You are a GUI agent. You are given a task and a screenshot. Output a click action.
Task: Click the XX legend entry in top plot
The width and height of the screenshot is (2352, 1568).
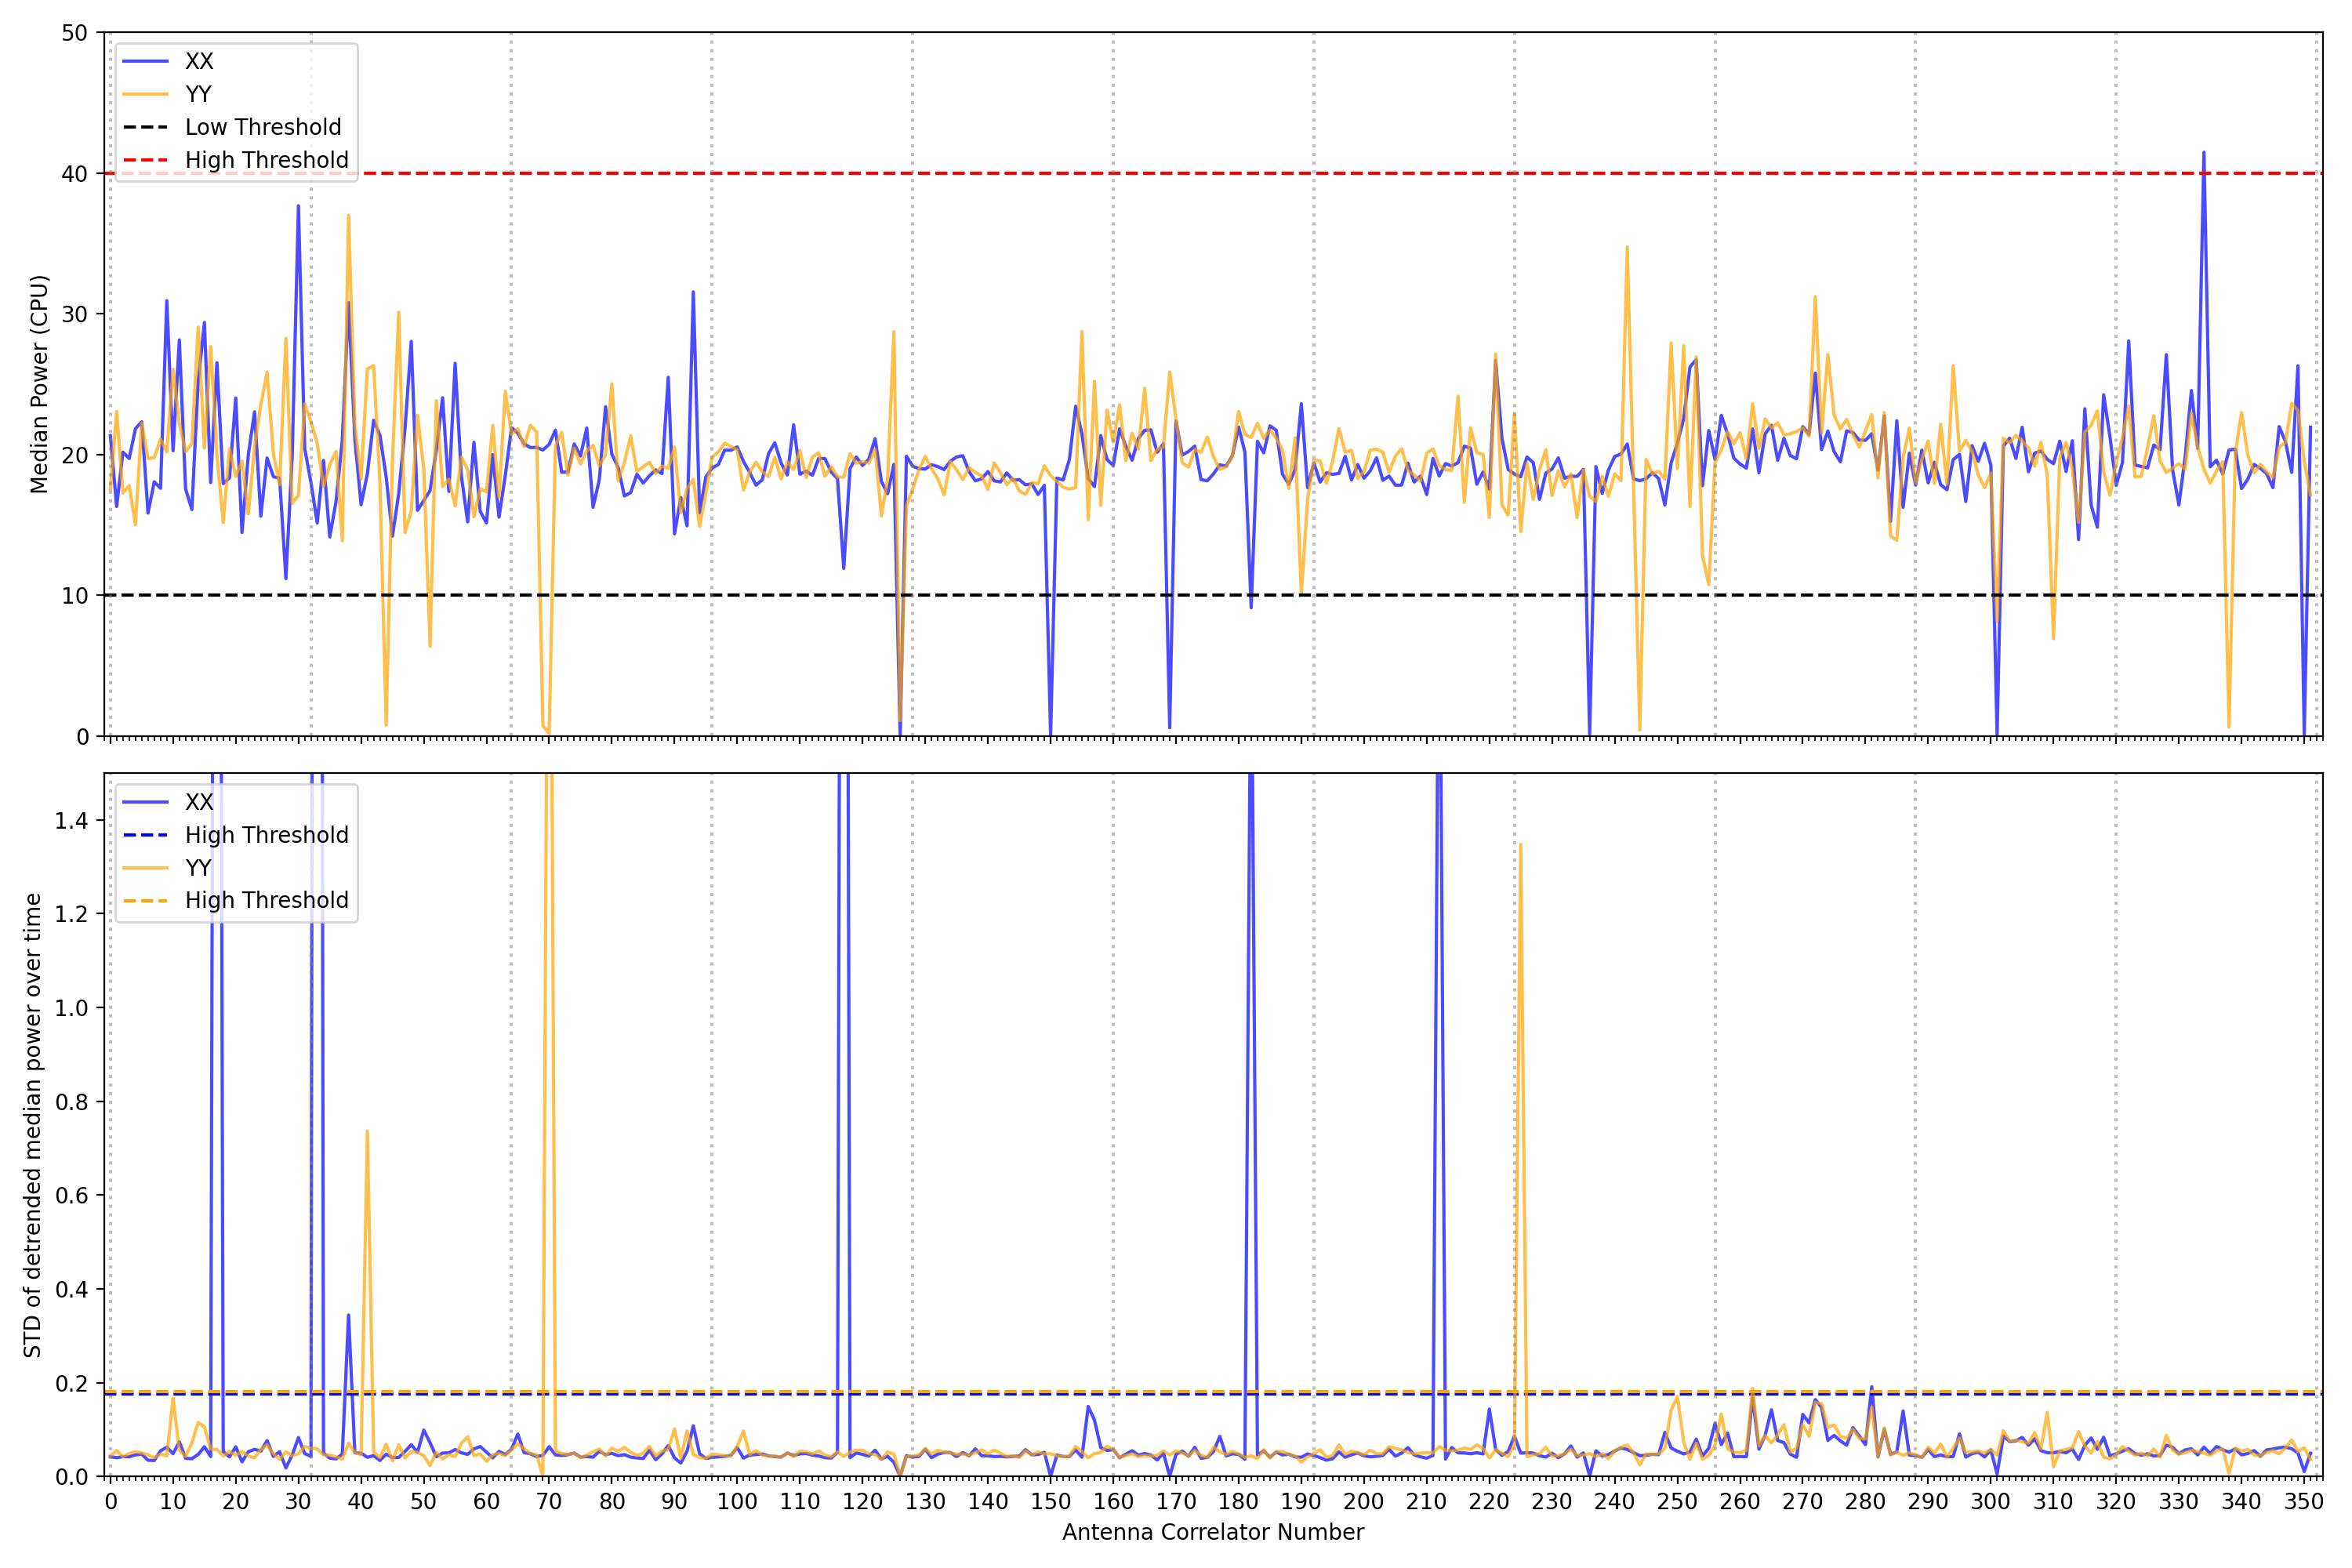coord(198,61)
